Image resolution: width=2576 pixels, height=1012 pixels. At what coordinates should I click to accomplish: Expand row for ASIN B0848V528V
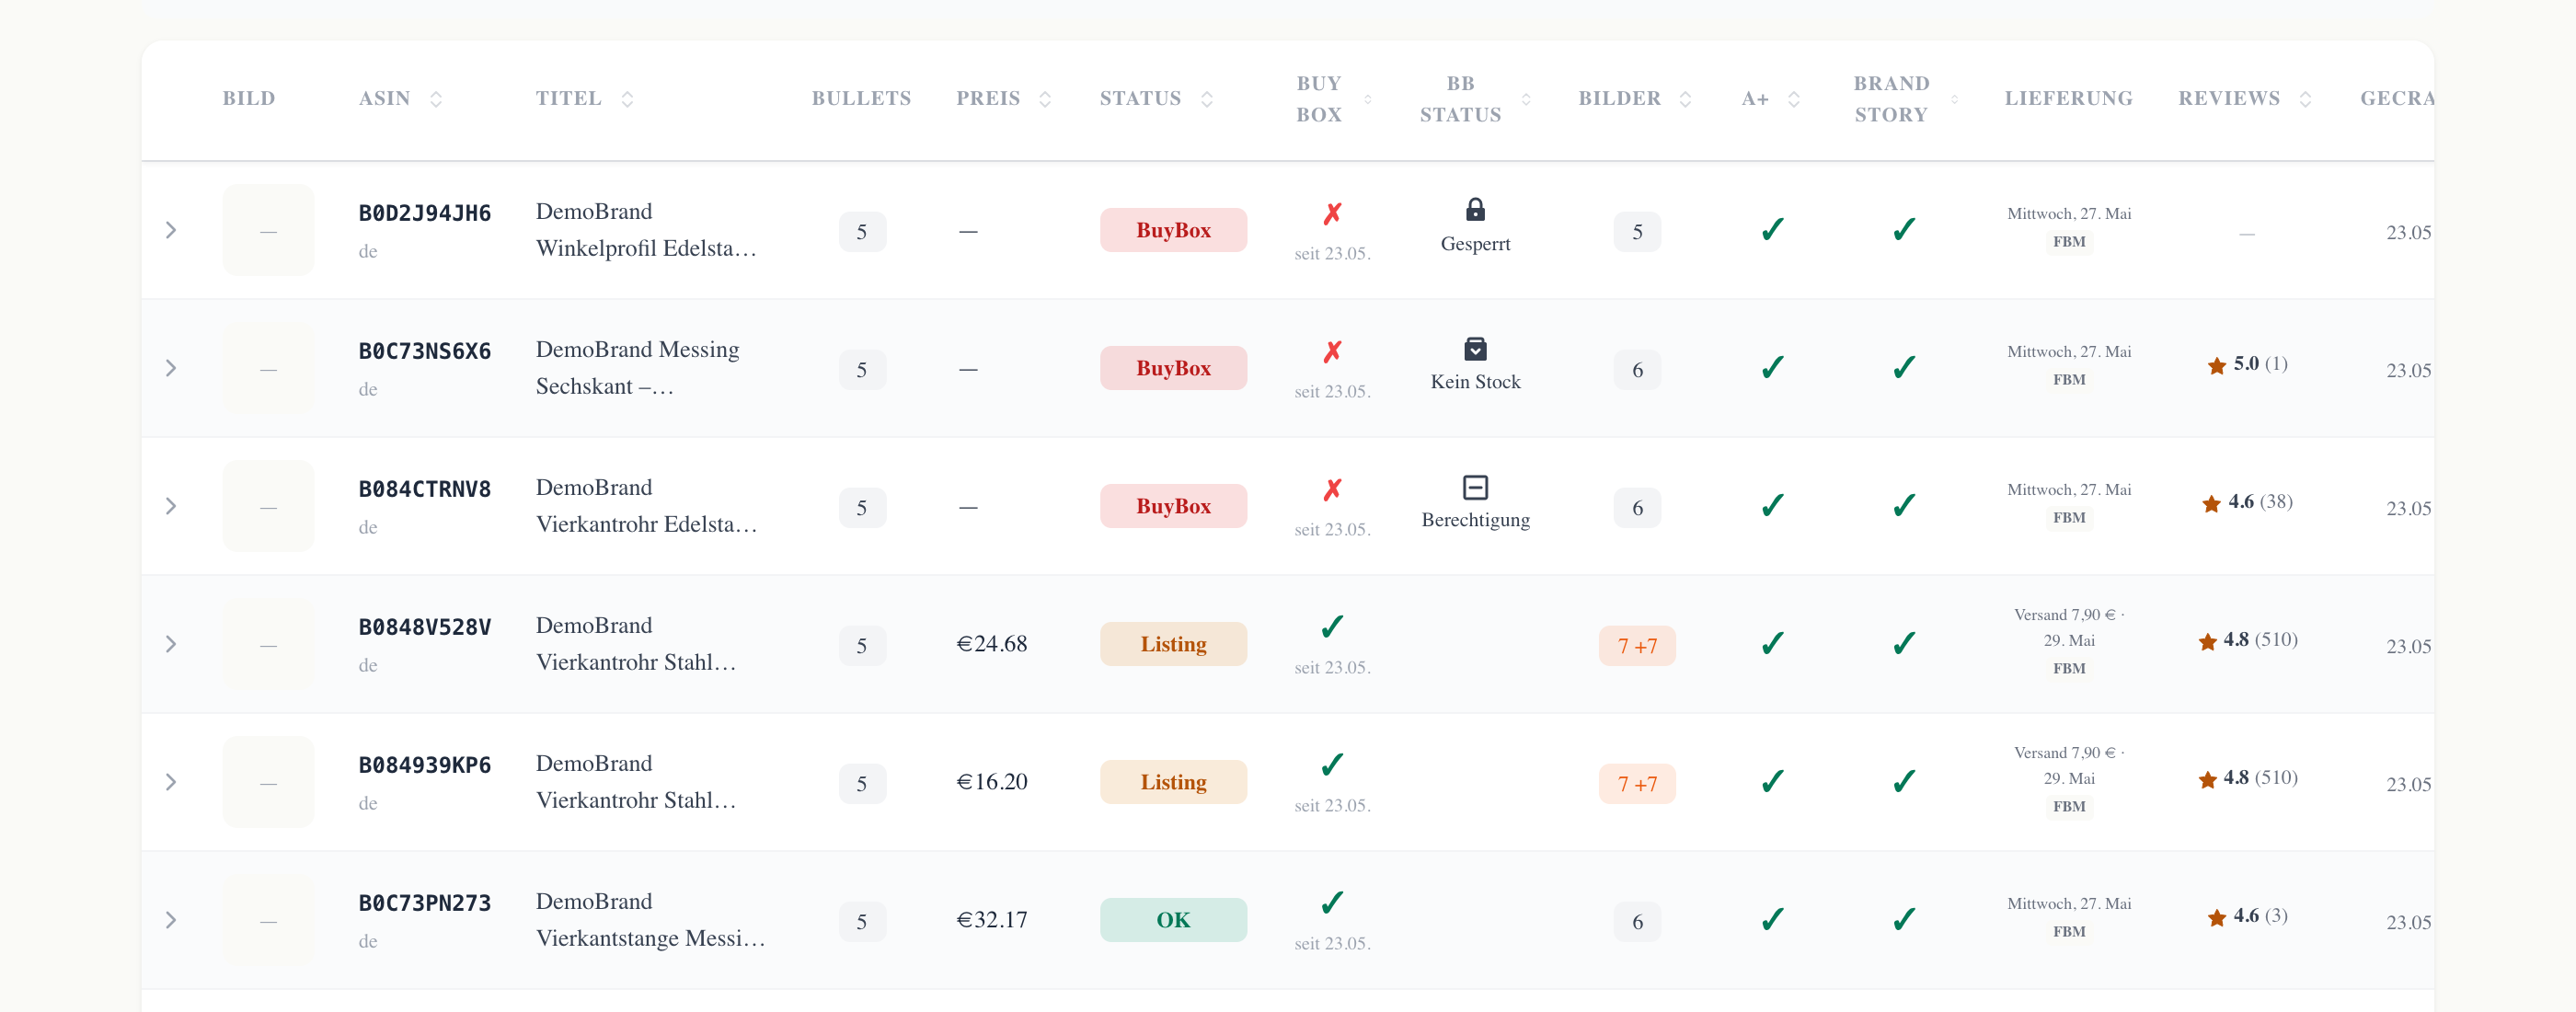171,644
